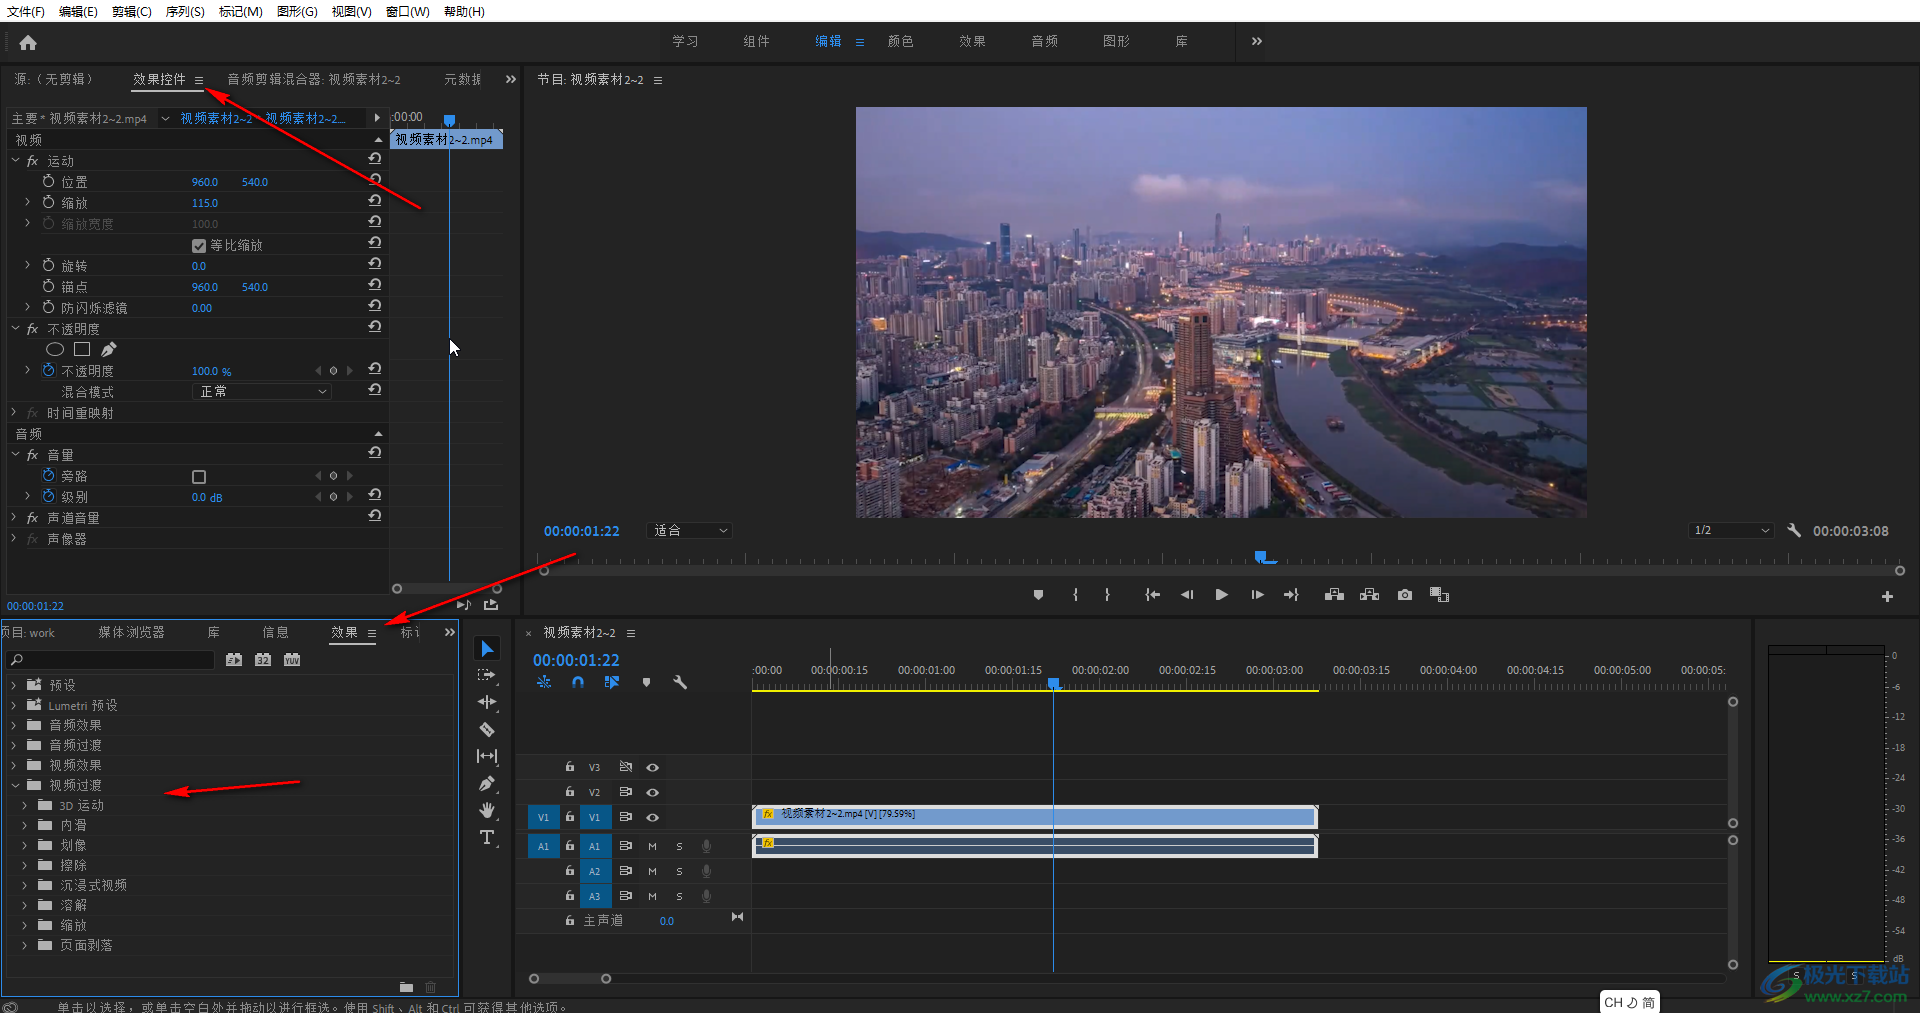Select the Pen tool in toolbar
This screenshot has height=1013, width=1920.
pos(487,783)
